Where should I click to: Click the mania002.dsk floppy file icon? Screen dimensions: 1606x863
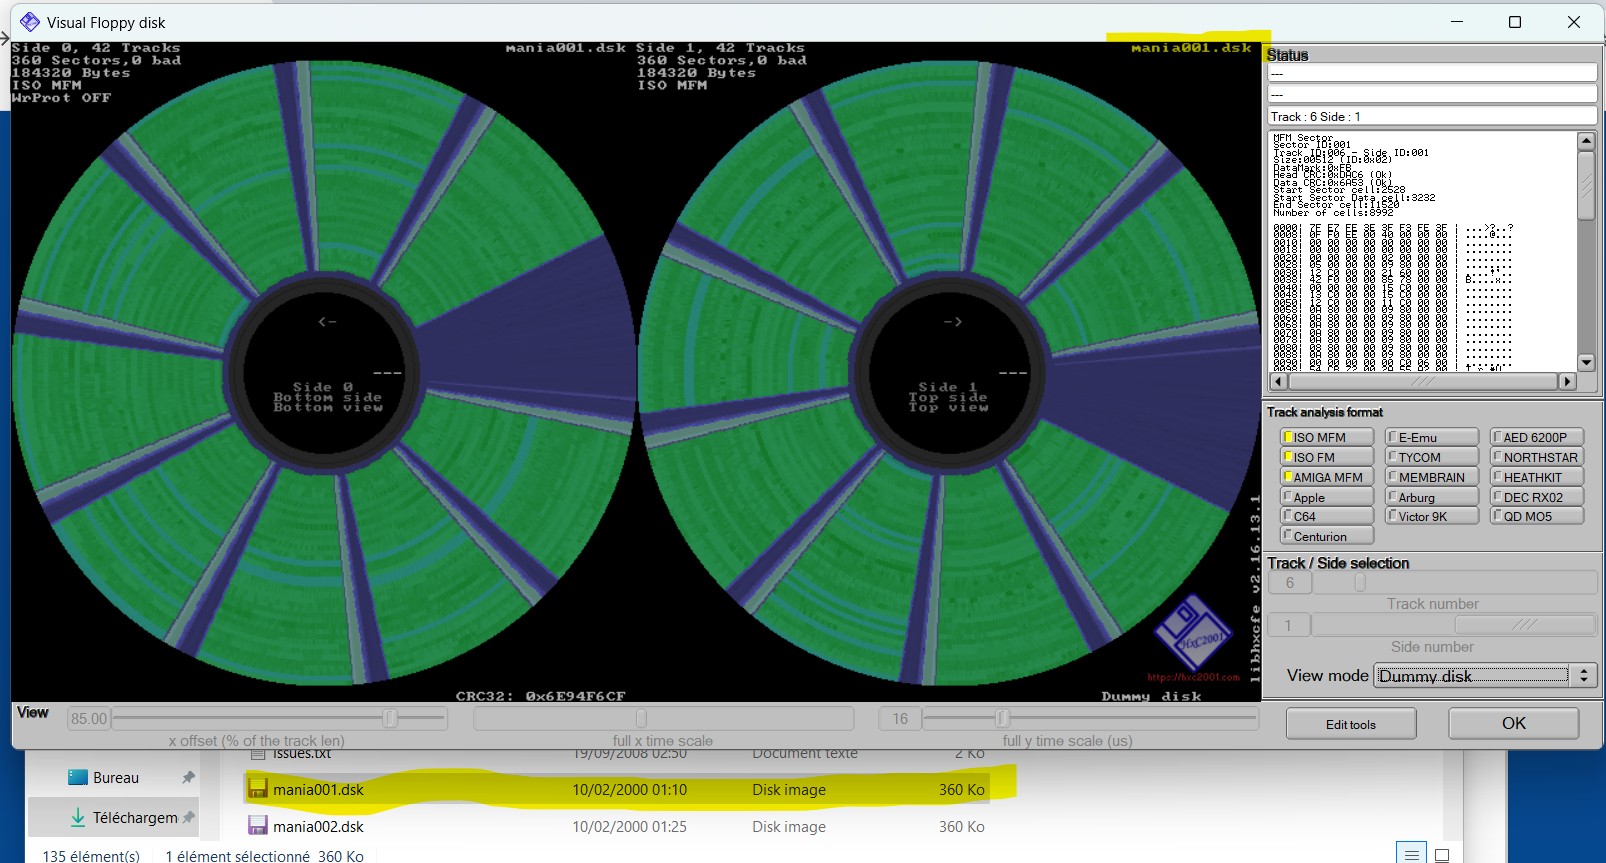coord(258,826)
